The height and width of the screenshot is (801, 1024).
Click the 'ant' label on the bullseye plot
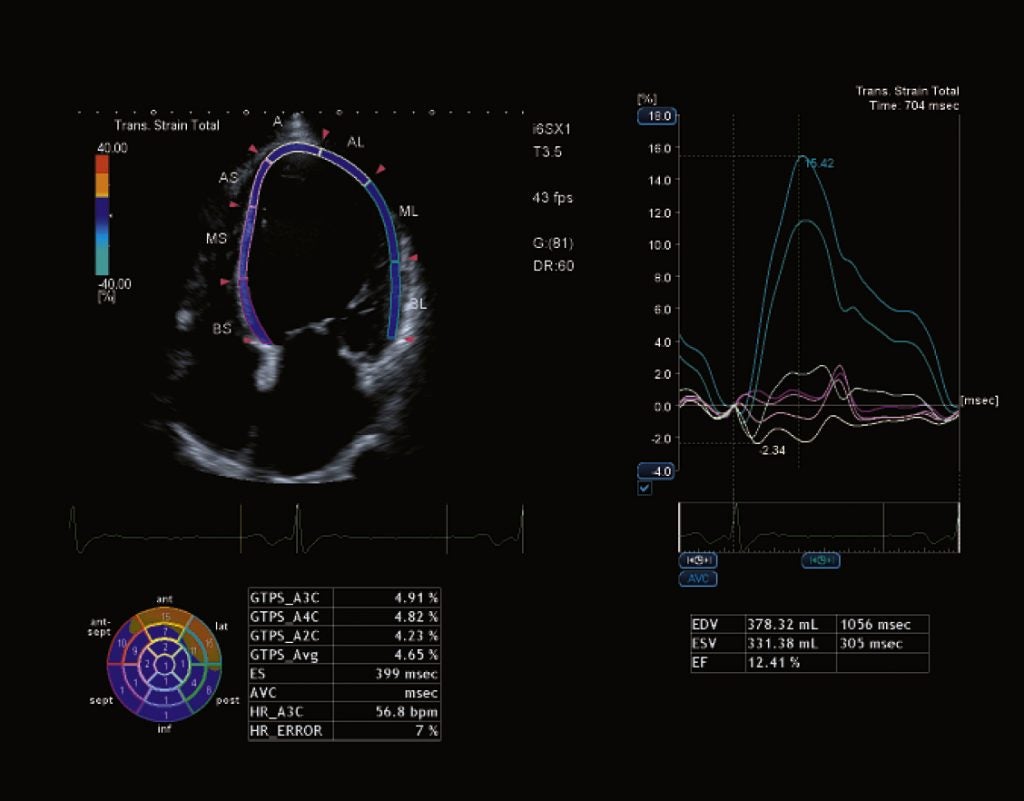(165, 599)
